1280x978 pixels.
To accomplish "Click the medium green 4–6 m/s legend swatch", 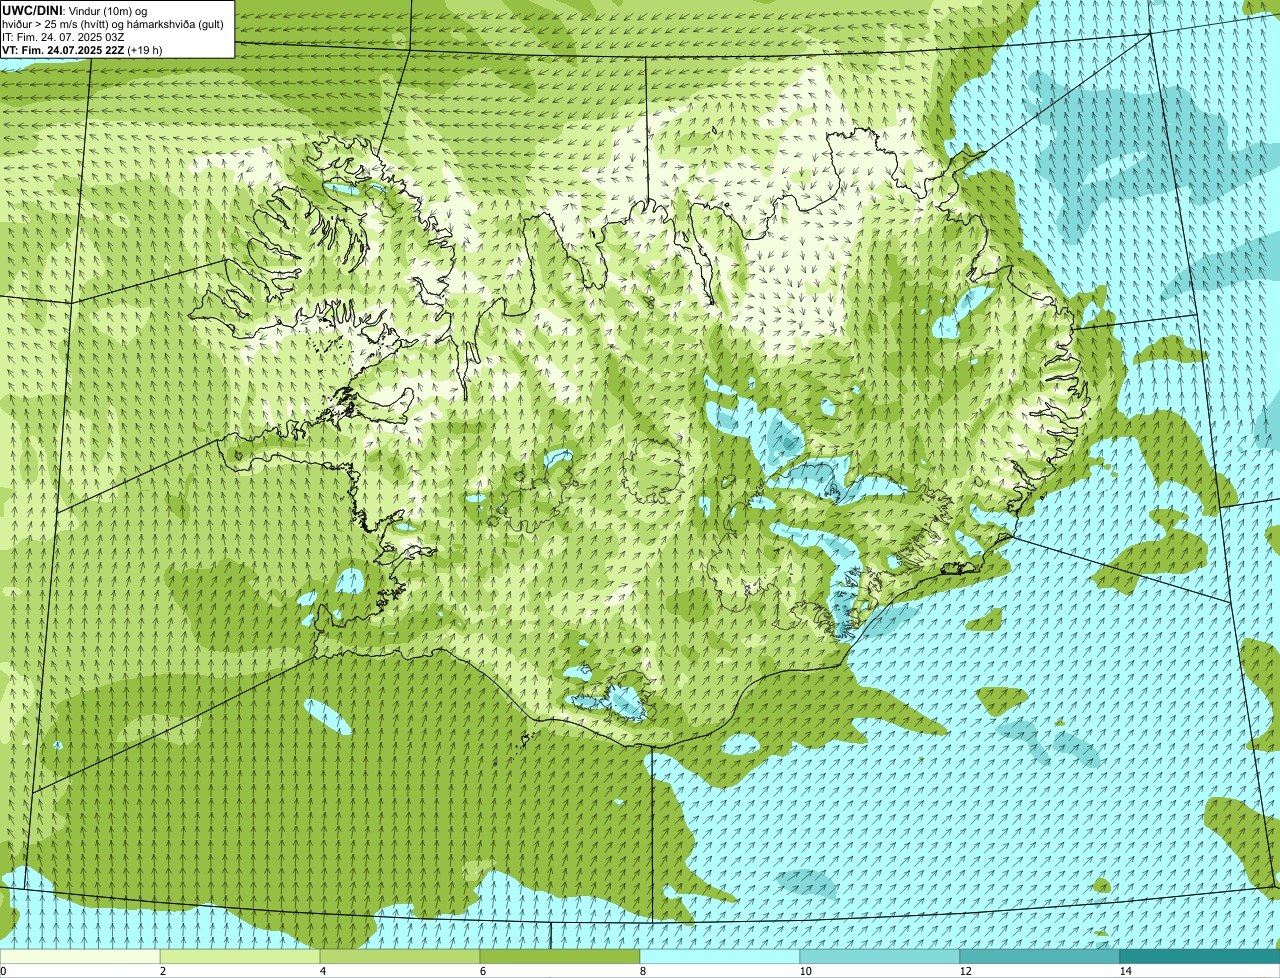I will click(x=400, y=956).
